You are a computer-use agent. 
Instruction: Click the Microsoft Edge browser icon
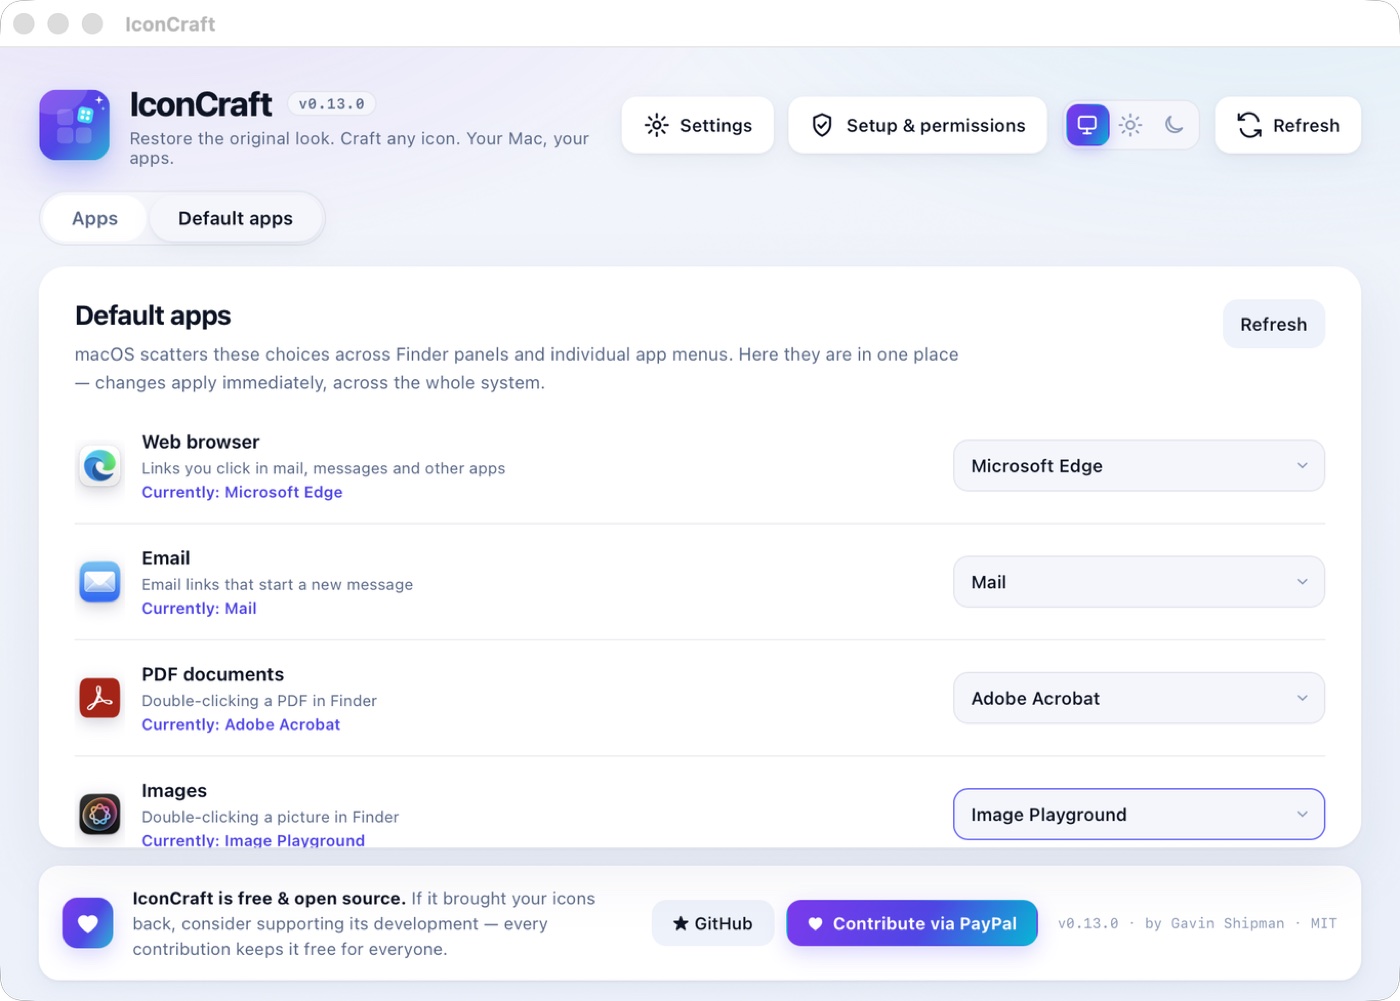pyautogui.click(x=100, y=466)
